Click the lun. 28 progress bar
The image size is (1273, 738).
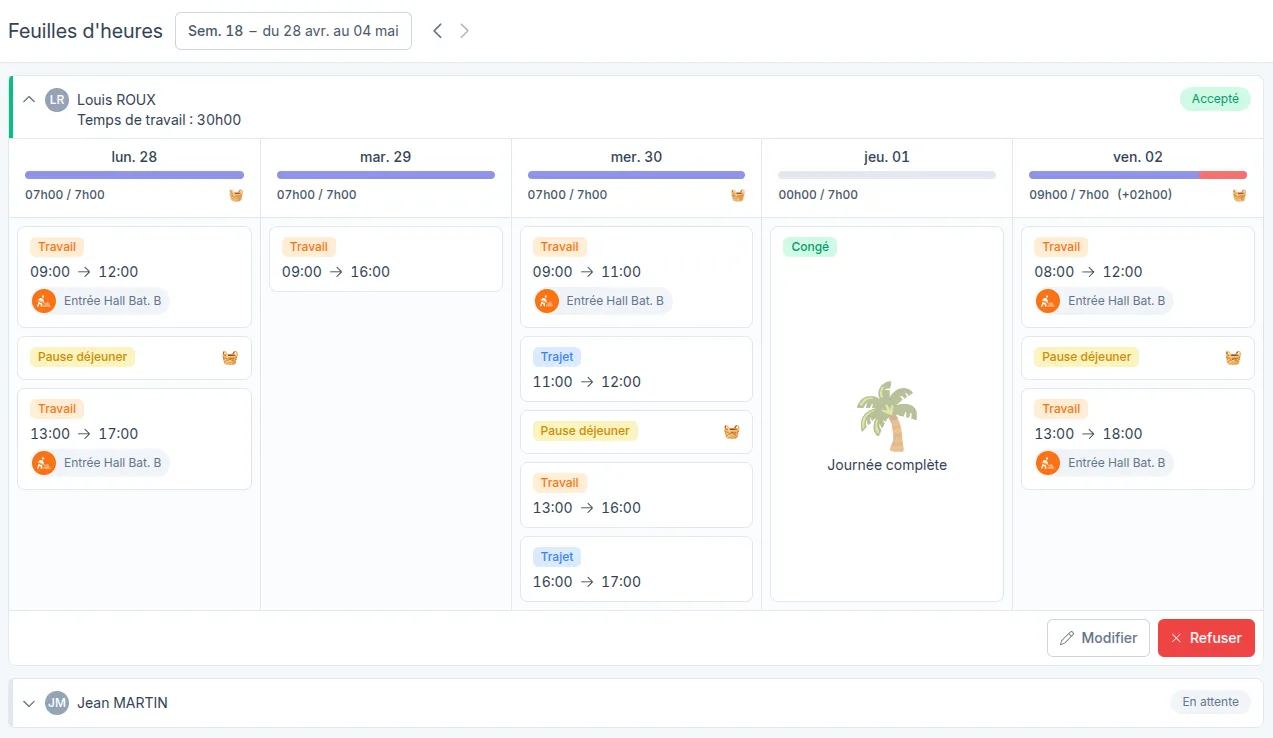click(x=134, y=175)
